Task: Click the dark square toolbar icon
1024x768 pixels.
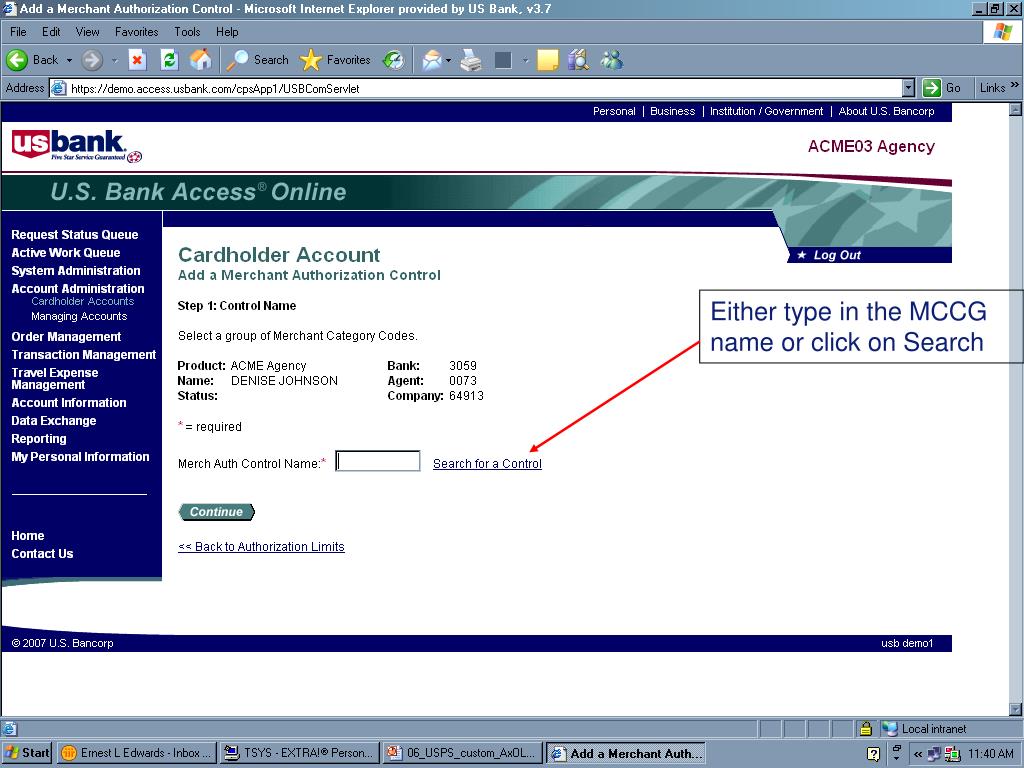Action: (x=503, y=60)
